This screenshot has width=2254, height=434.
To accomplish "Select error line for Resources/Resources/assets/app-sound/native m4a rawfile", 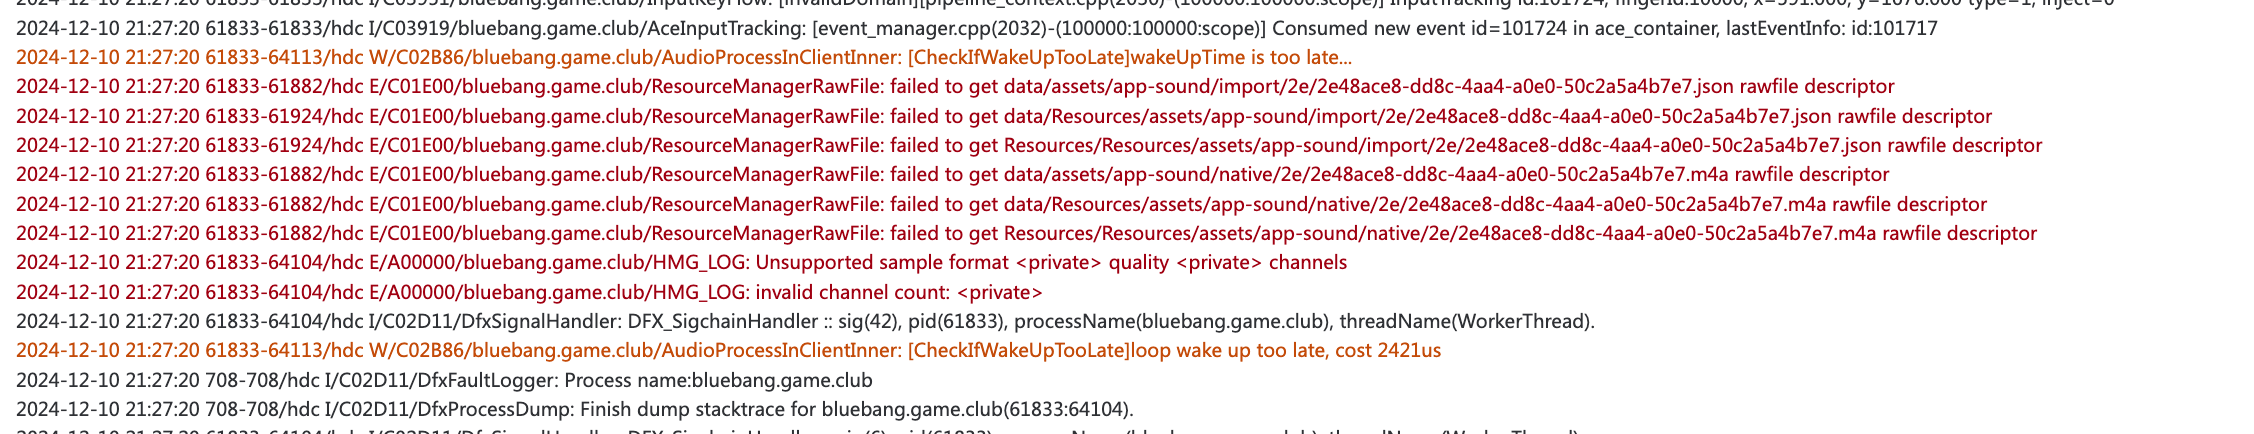I will pyautogui.click(x=1026, y=234).
